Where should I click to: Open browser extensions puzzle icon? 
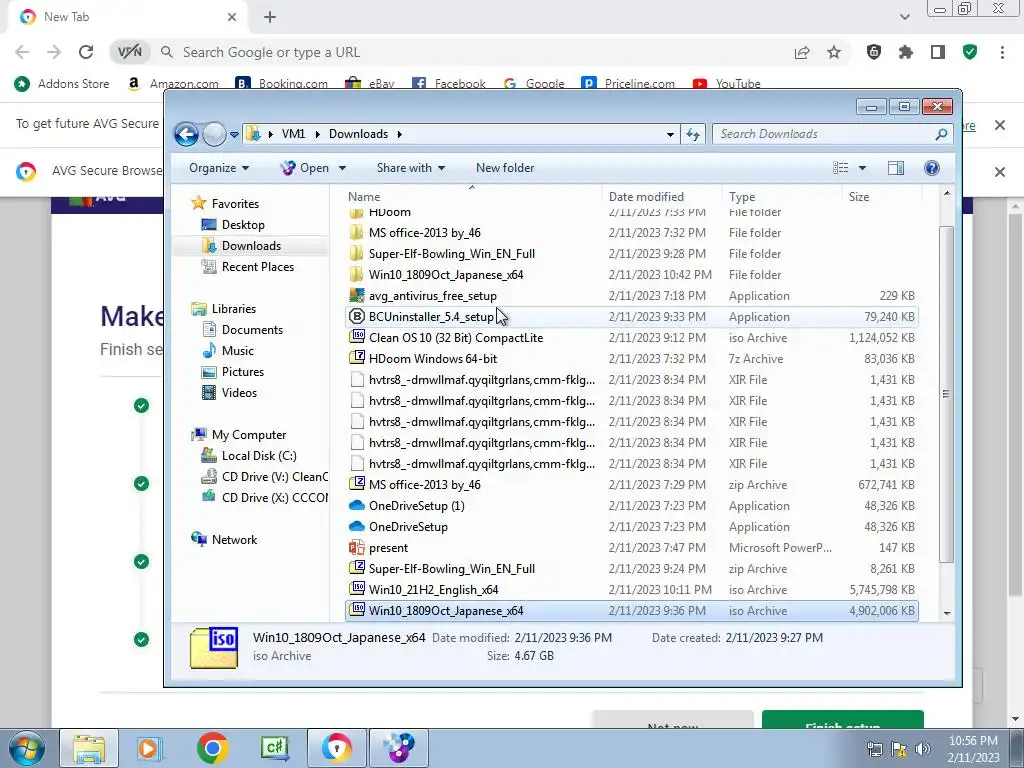pyautogui.click(x=906, y=53)
